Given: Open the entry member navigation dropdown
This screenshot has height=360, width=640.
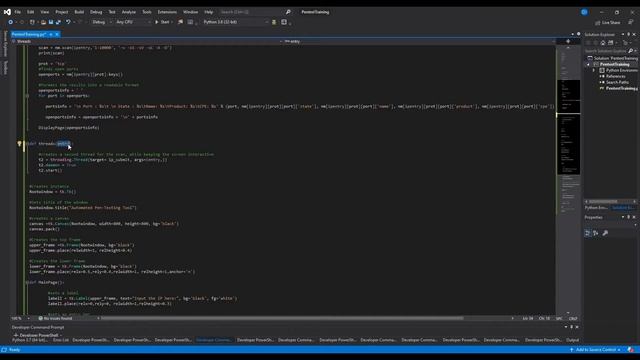Looking at the screenshot, I should (x=420, y=41).
